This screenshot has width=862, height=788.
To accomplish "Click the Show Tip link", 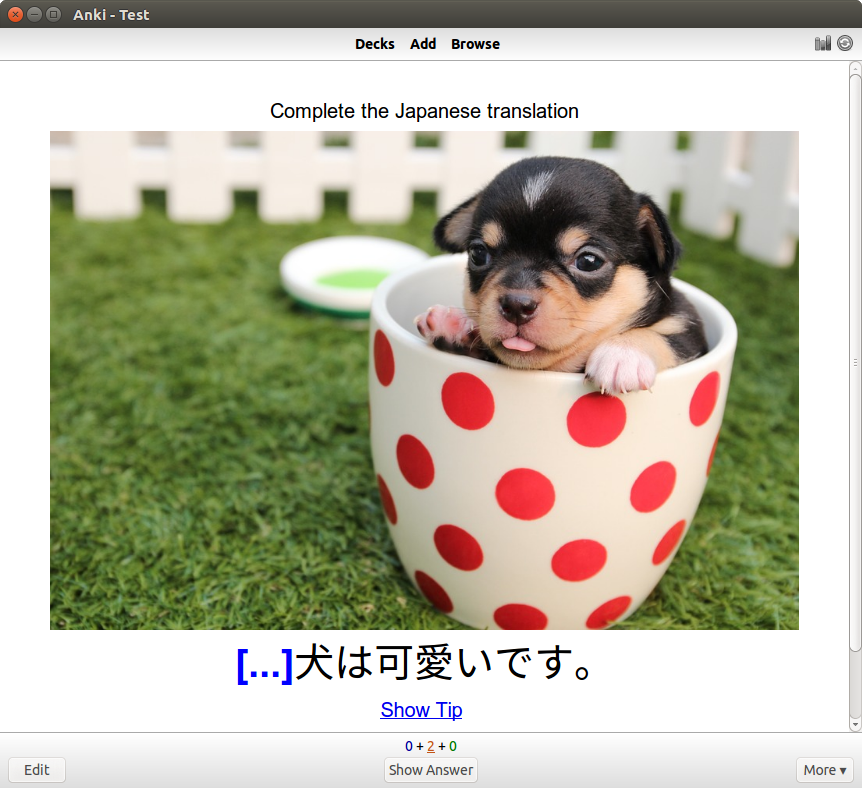I will [x=421, y=710].
